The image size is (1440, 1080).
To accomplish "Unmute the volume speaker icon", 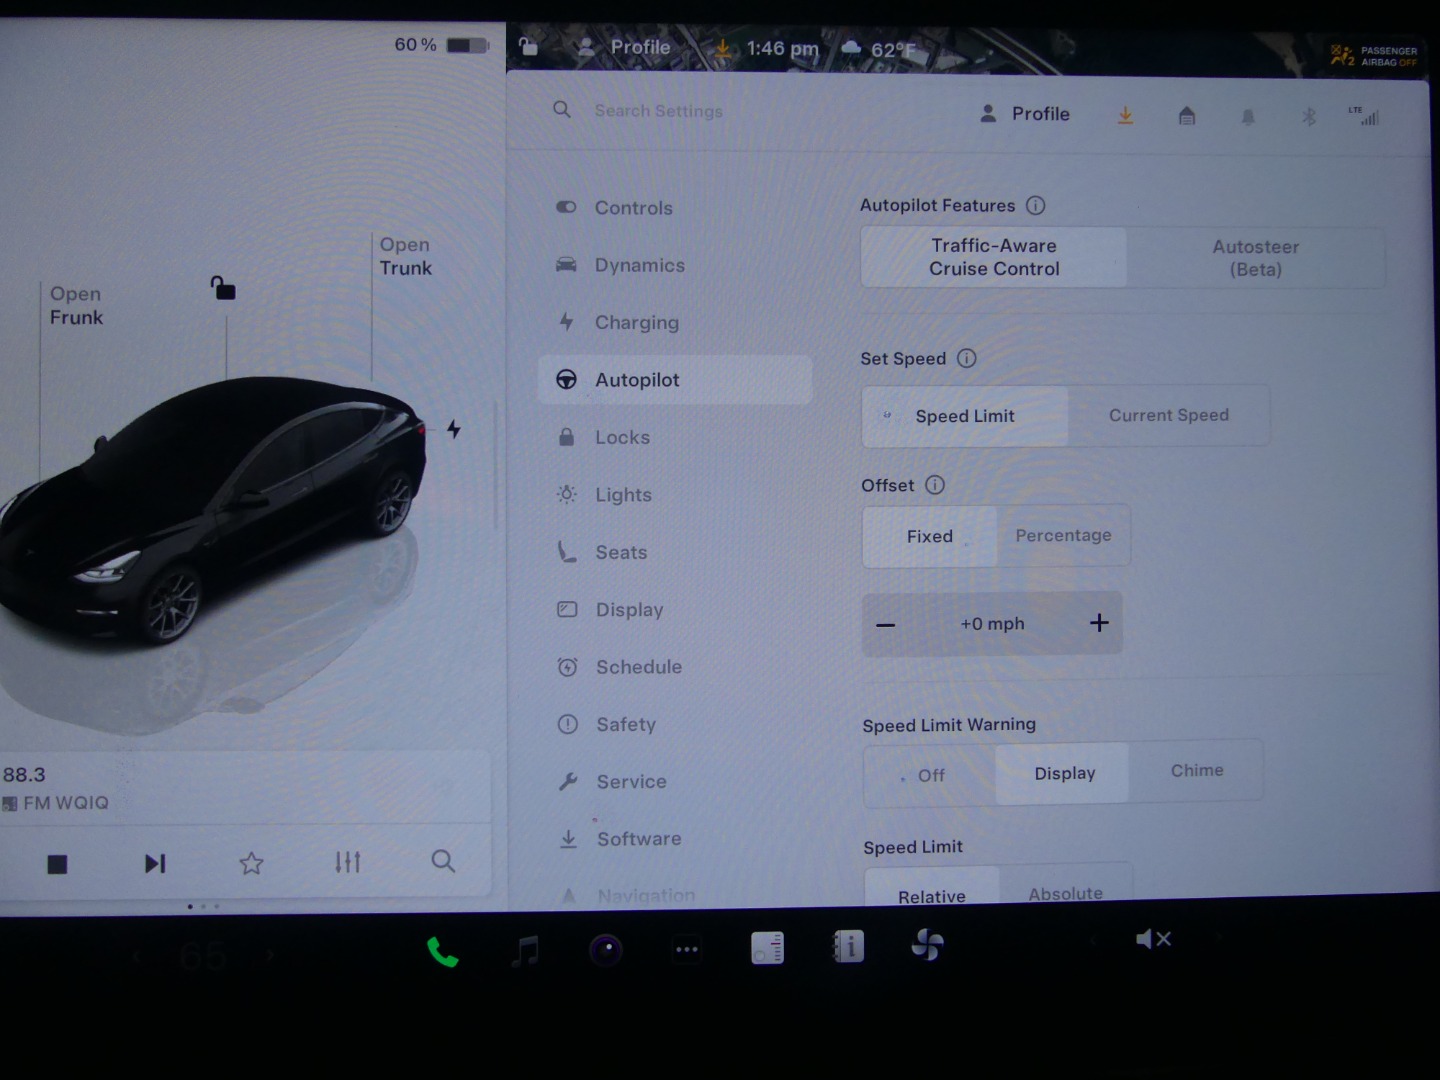I will 1152,939.
